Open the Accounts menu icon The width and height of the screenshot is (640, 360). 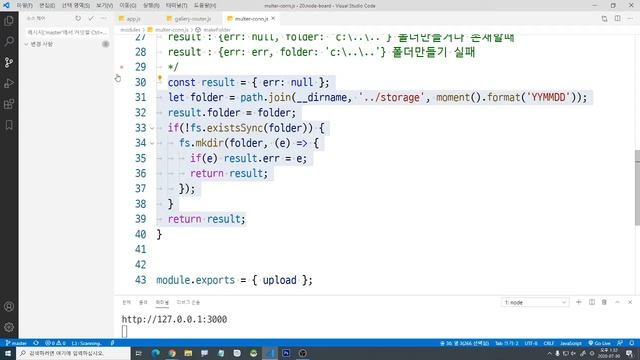coord(9,307)
